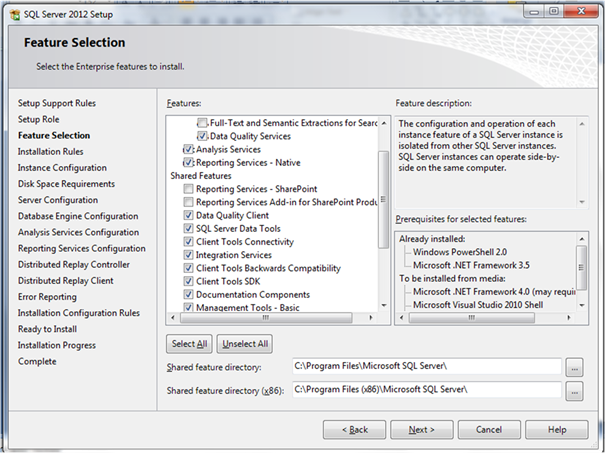
Task: Click the Features list vertical scrollbar thumb
Action: pos(384,199)
